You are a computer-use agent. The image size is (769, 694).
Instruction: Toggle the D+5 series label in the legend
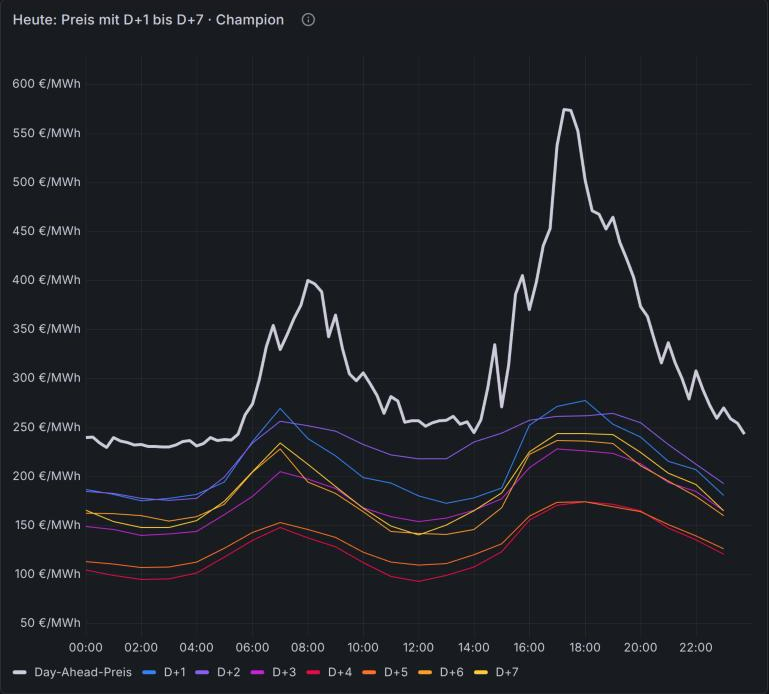(396, 672)
